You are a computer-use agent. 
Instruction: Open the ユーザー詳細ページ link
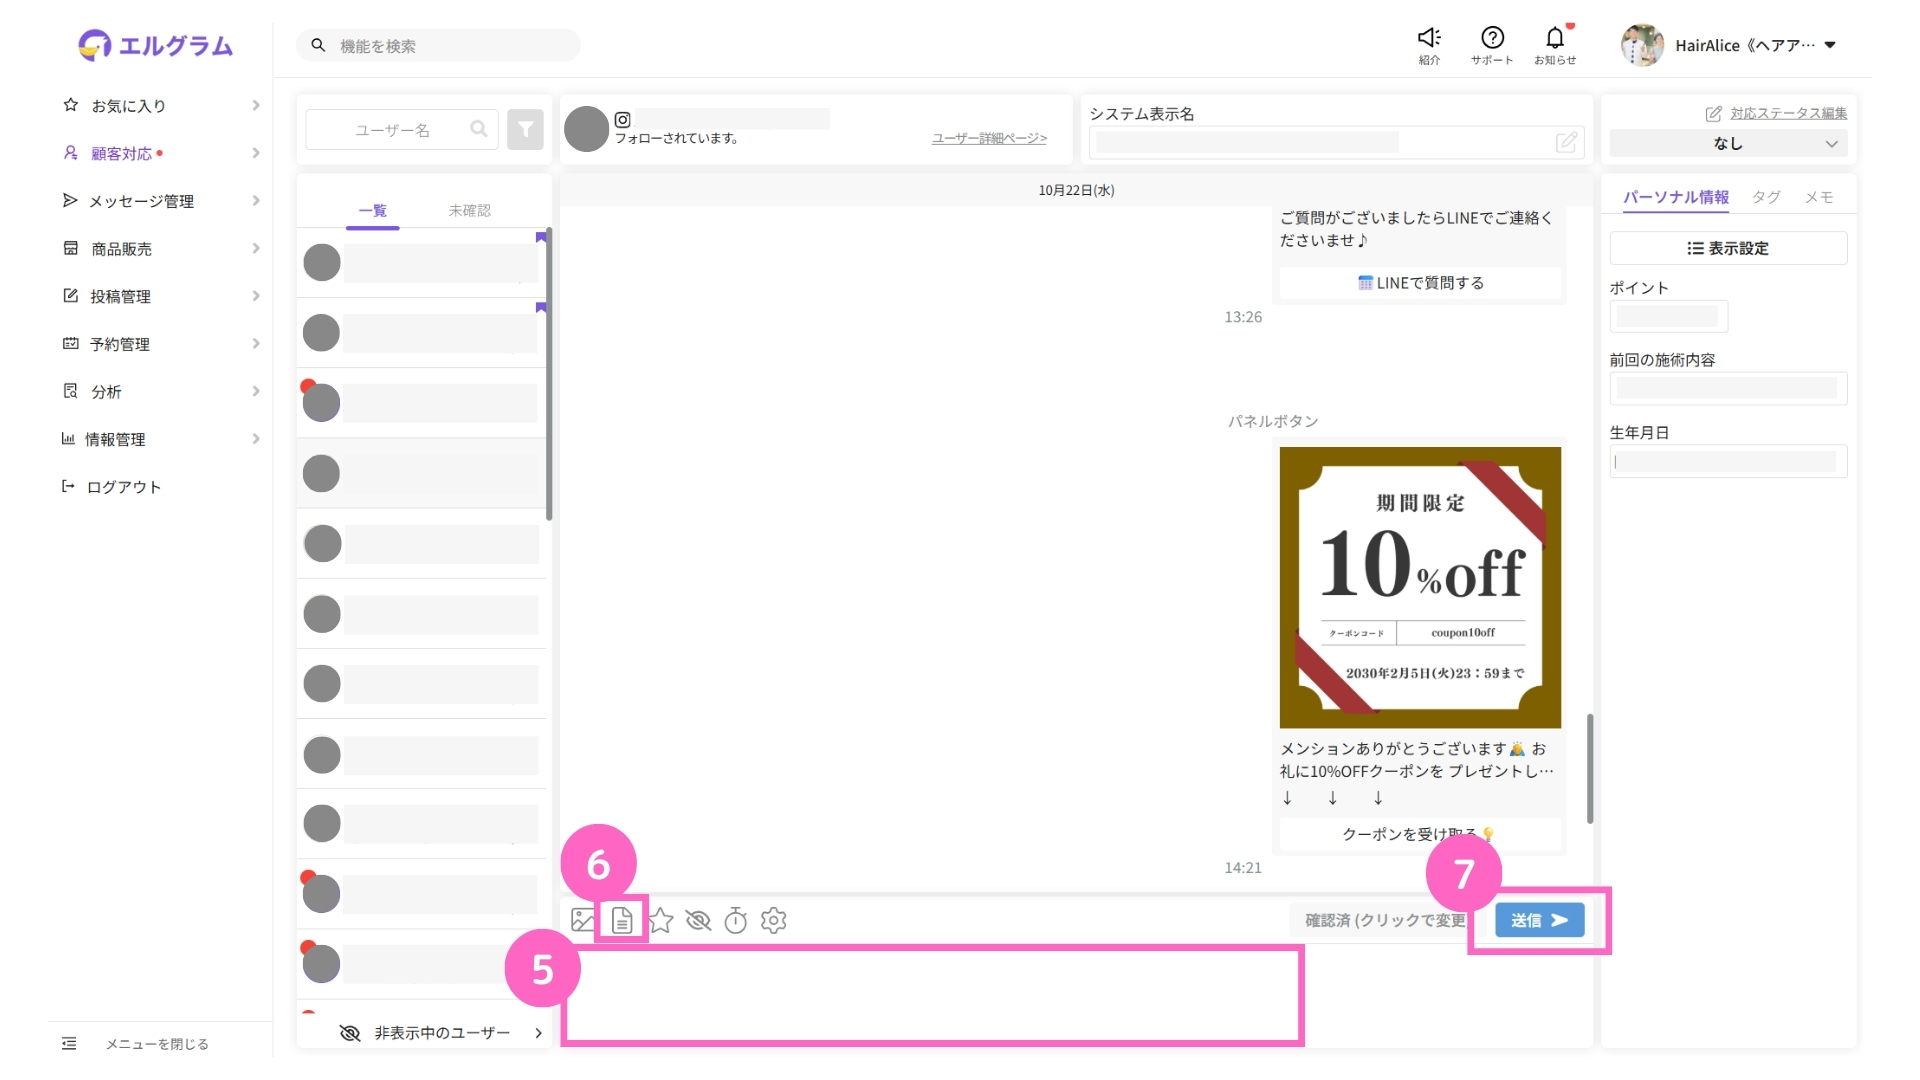[x=989, y=138]
